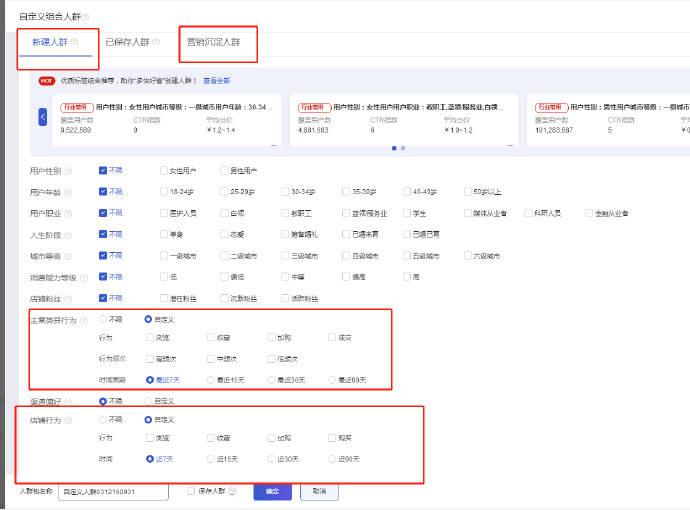Image resolution: width=690 pixels, height=510 pixels.
Task: Click help icon beside 保存人群 checkbox
Action: 232,491
